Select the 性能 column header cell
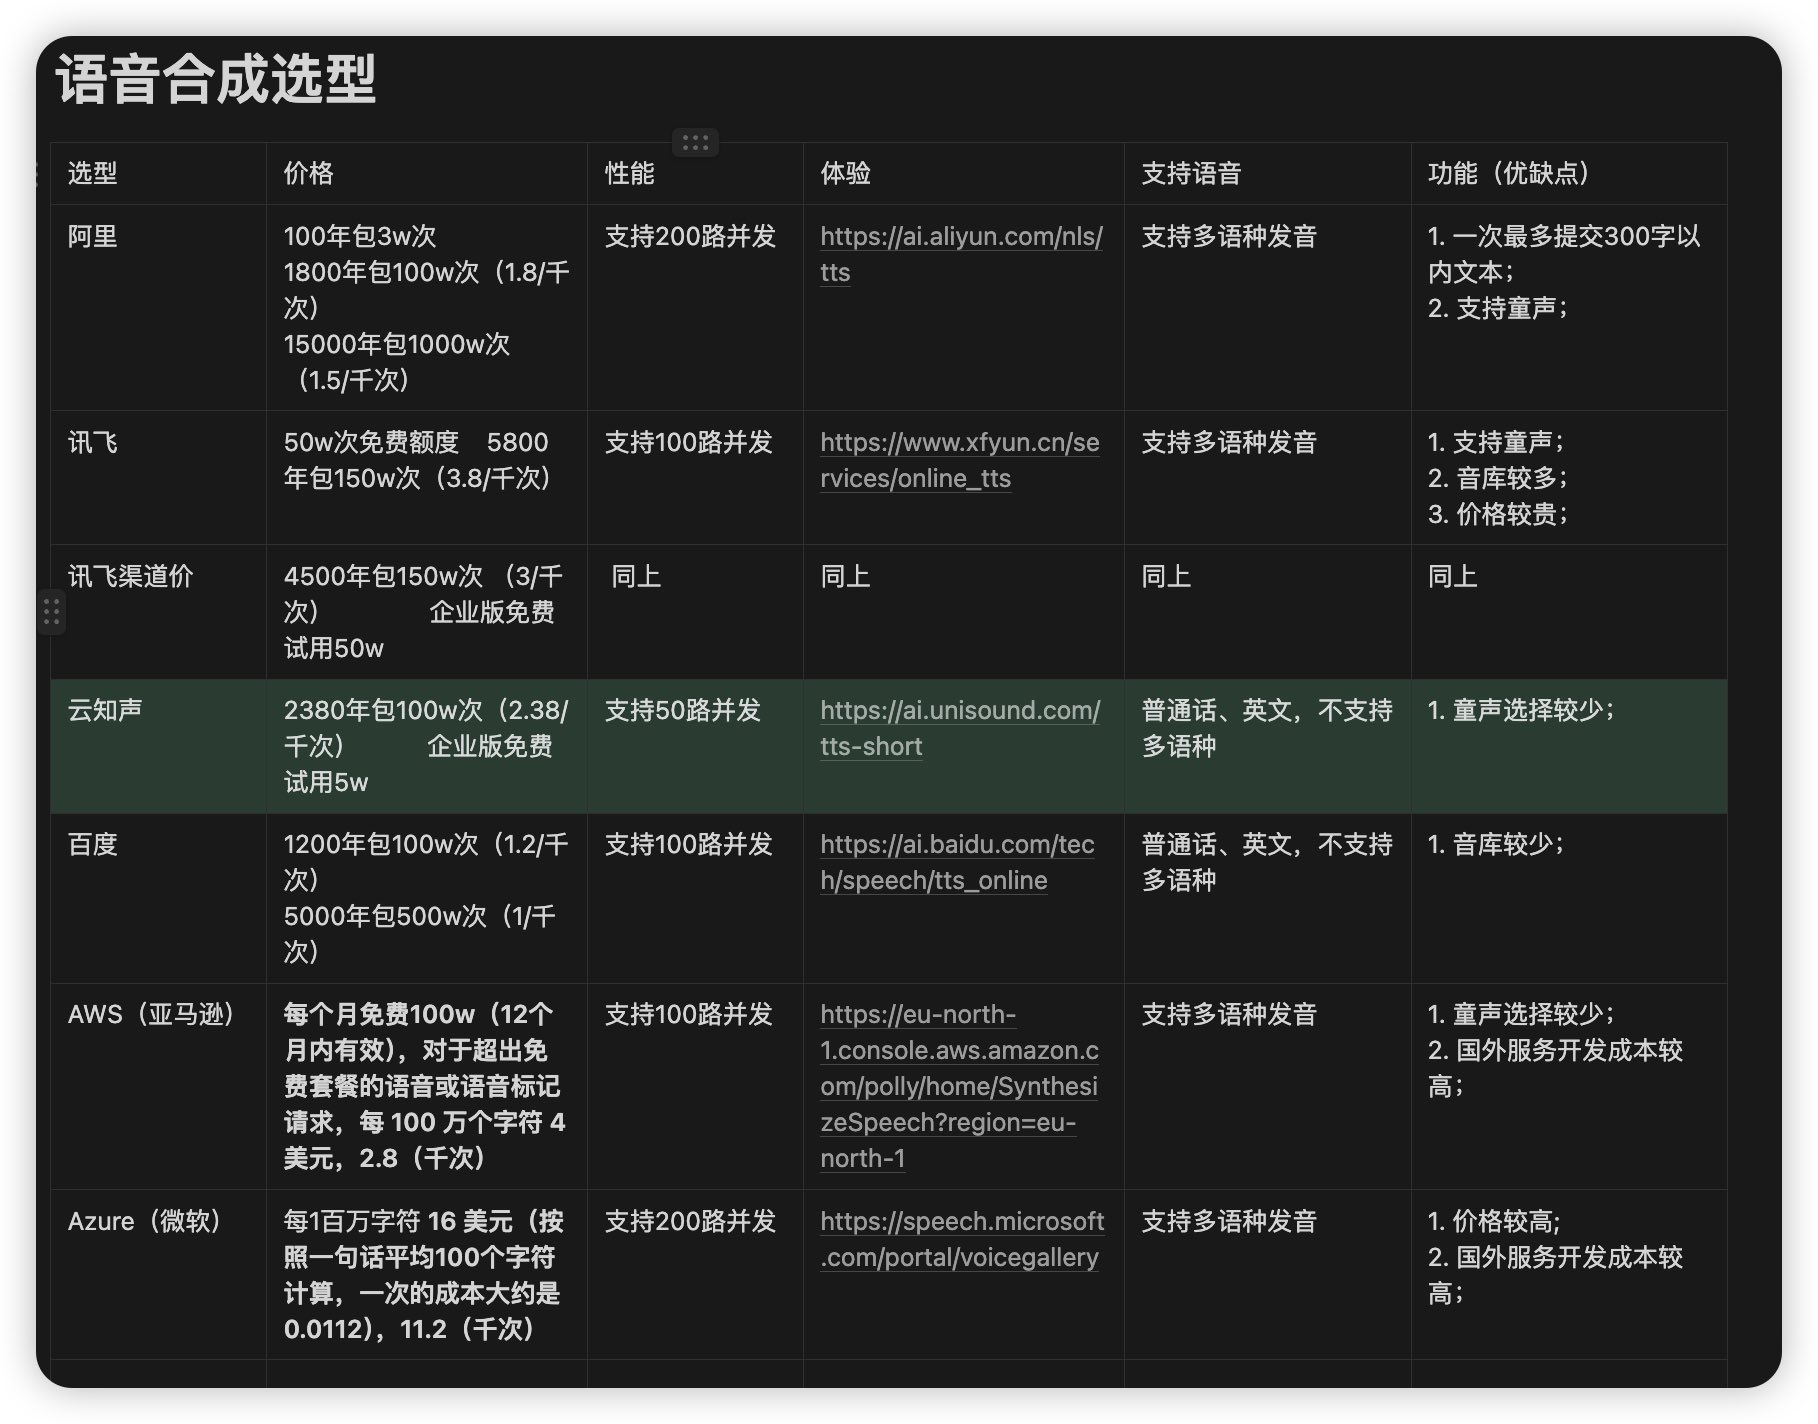The height and width of the screenshot is (1424, 1818). coord(695,174)
